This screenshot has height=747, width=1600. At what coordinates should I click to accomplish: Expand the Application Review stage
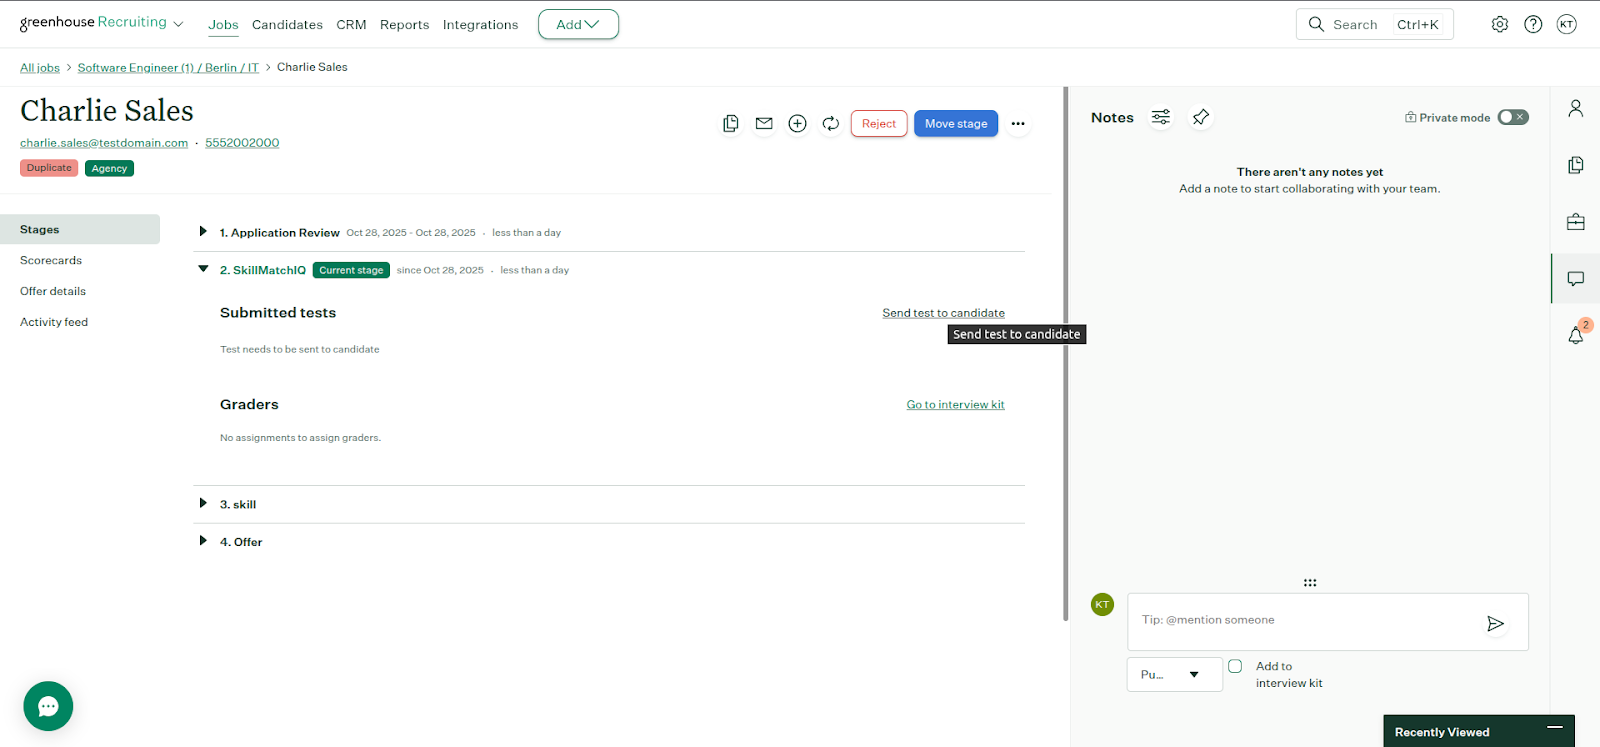pos(203,232)
